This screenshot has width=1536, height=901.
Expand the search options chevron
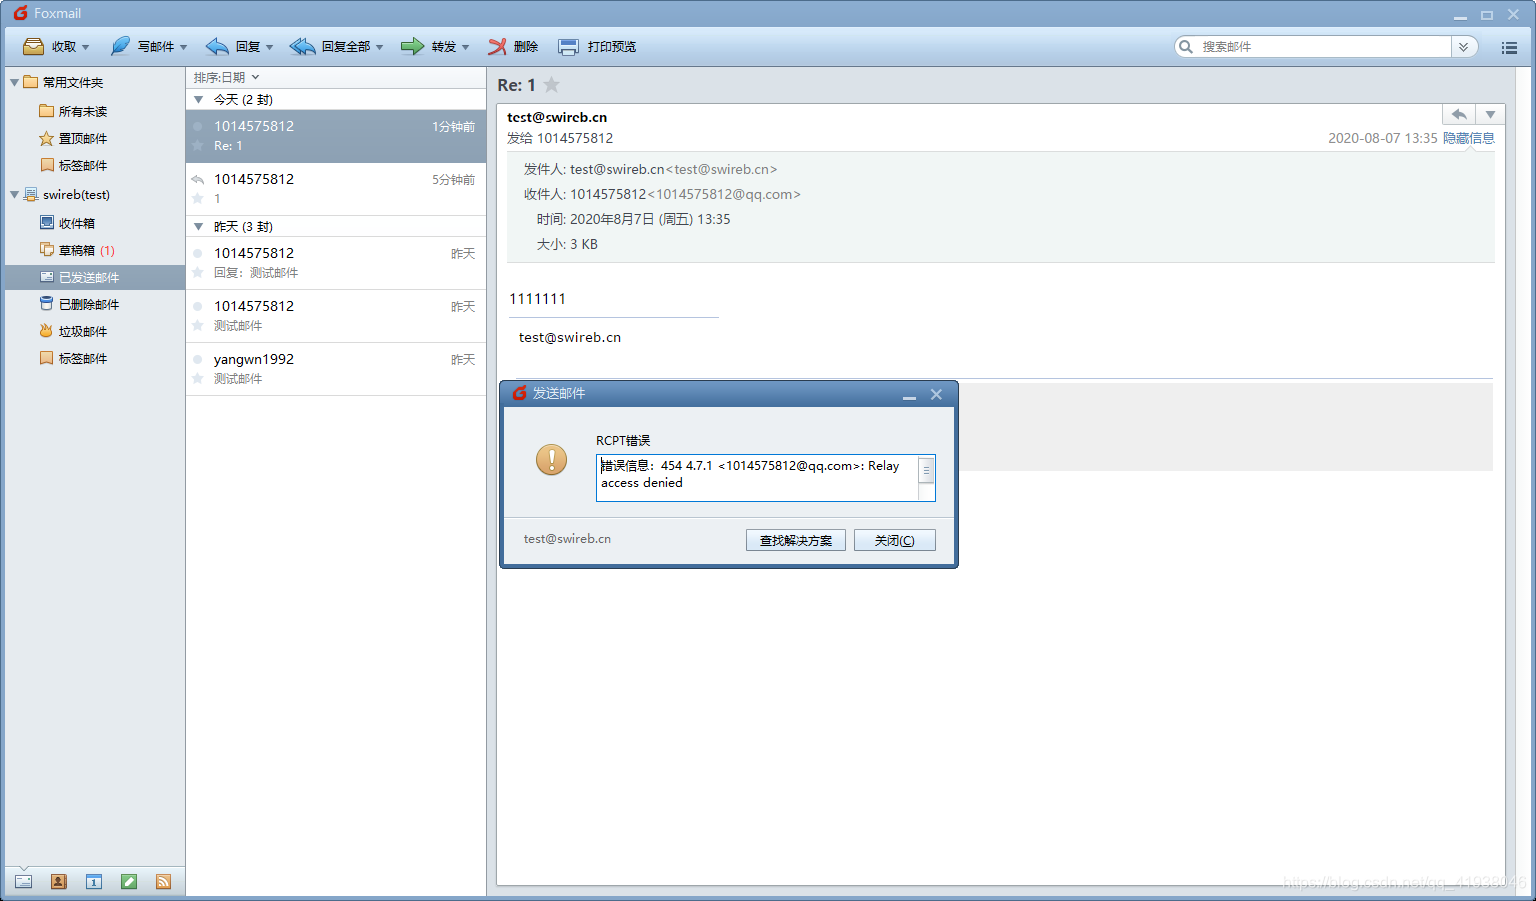[1464, 46]
